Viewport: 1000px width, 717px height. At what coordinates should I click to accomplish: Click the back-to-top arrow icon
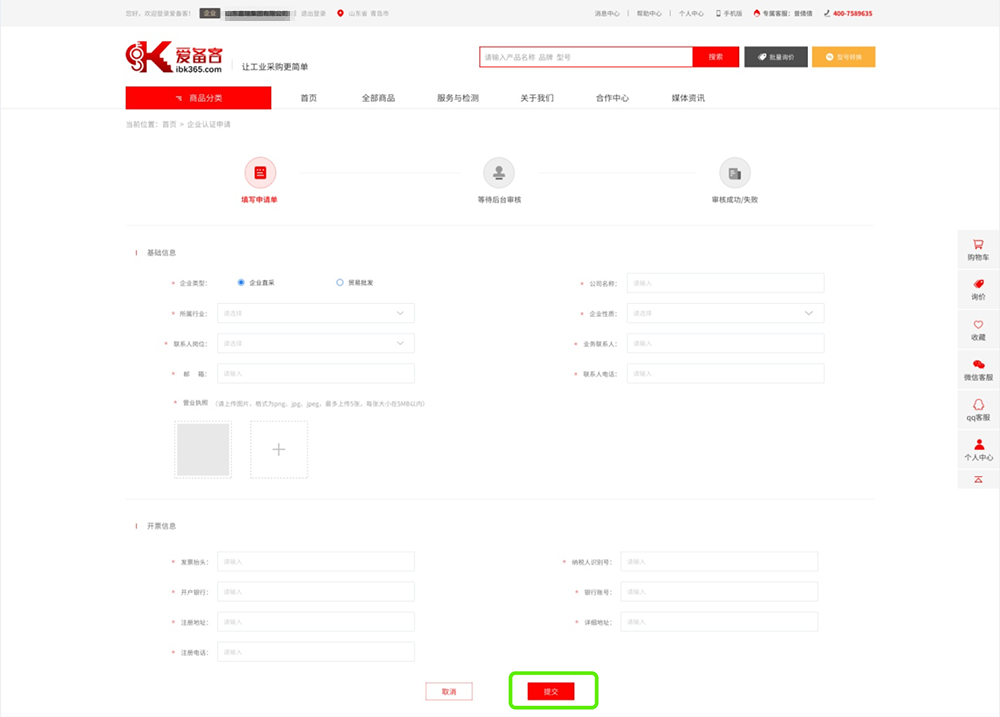point(978,479)
